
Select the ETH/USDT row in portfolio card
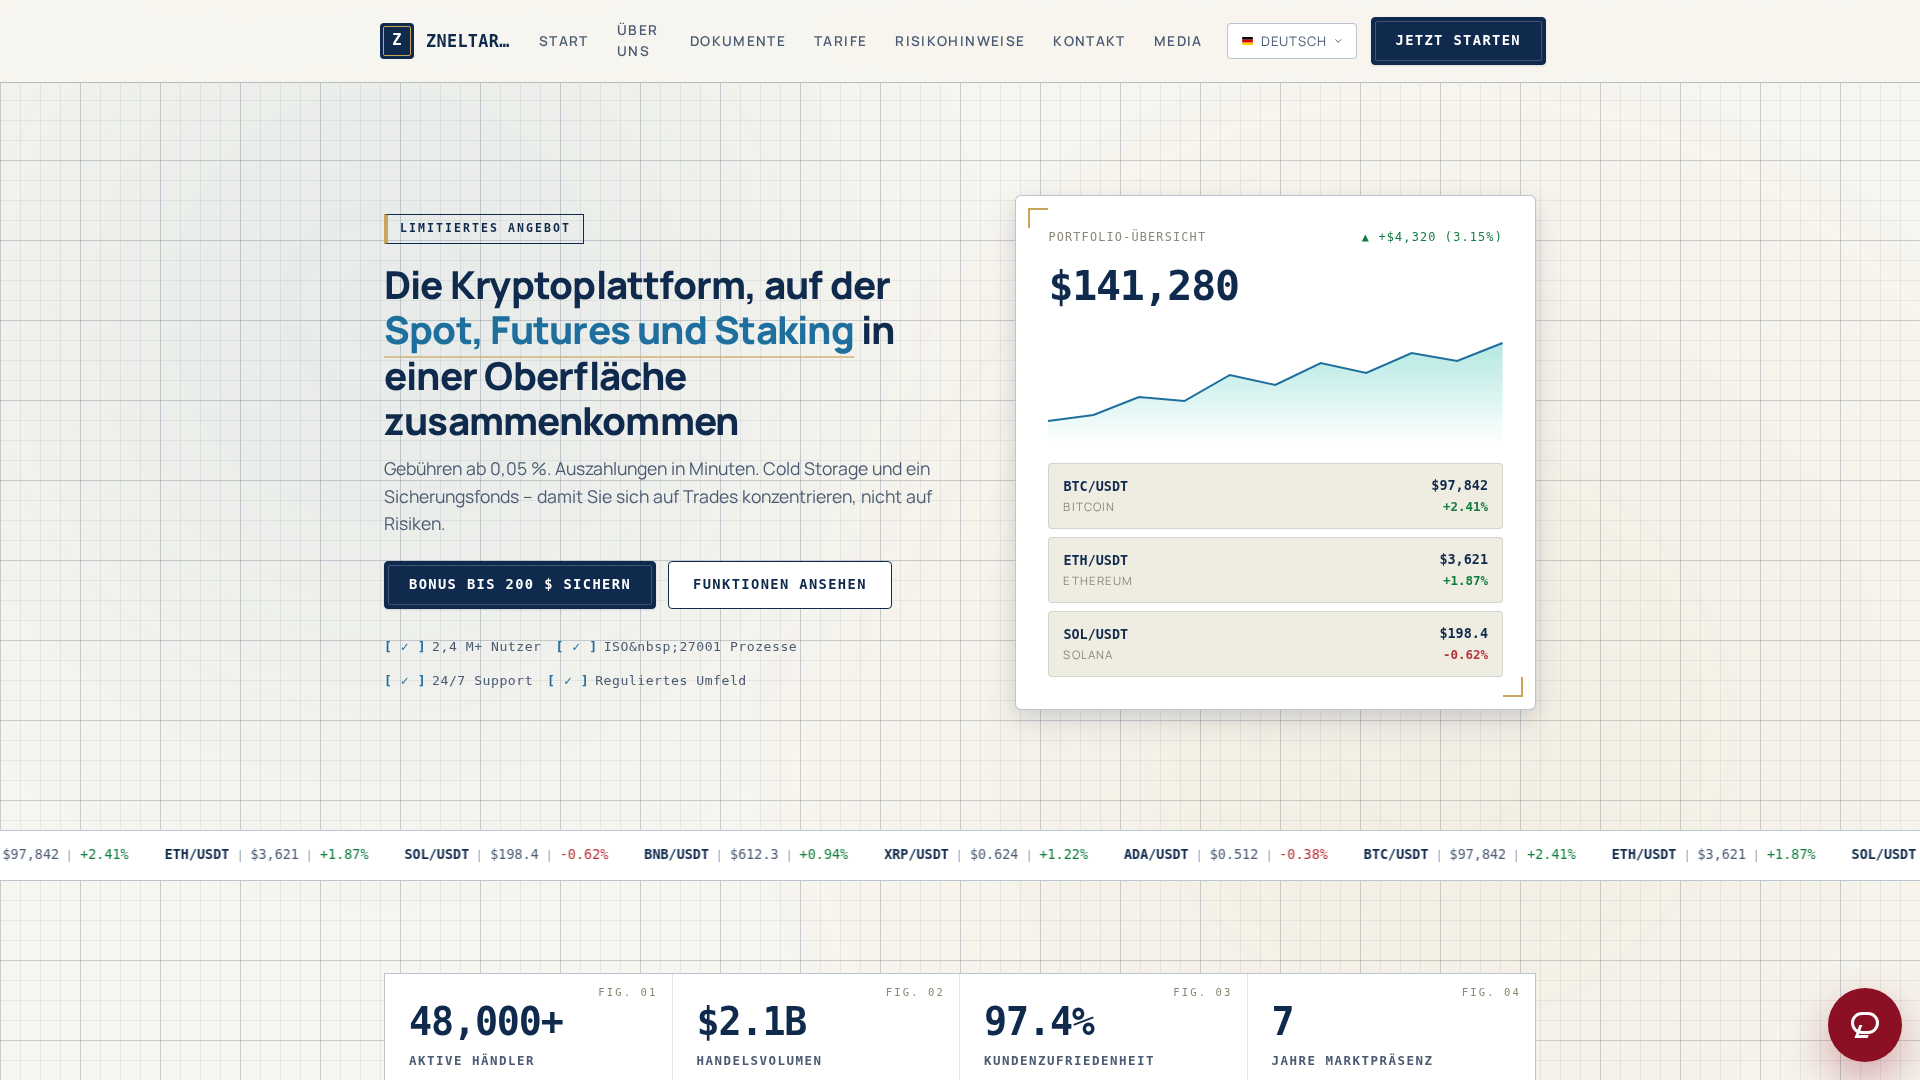pos(1275,570)
